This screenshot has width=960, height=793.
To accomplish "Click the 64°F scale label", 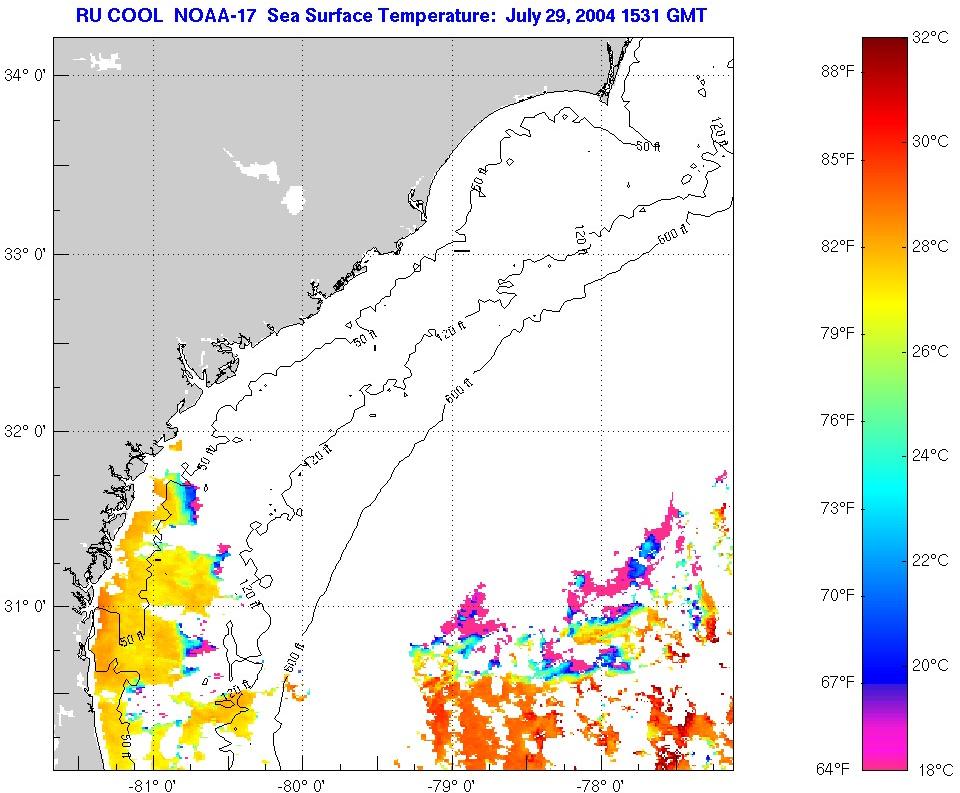I will [x=833, y=769].
